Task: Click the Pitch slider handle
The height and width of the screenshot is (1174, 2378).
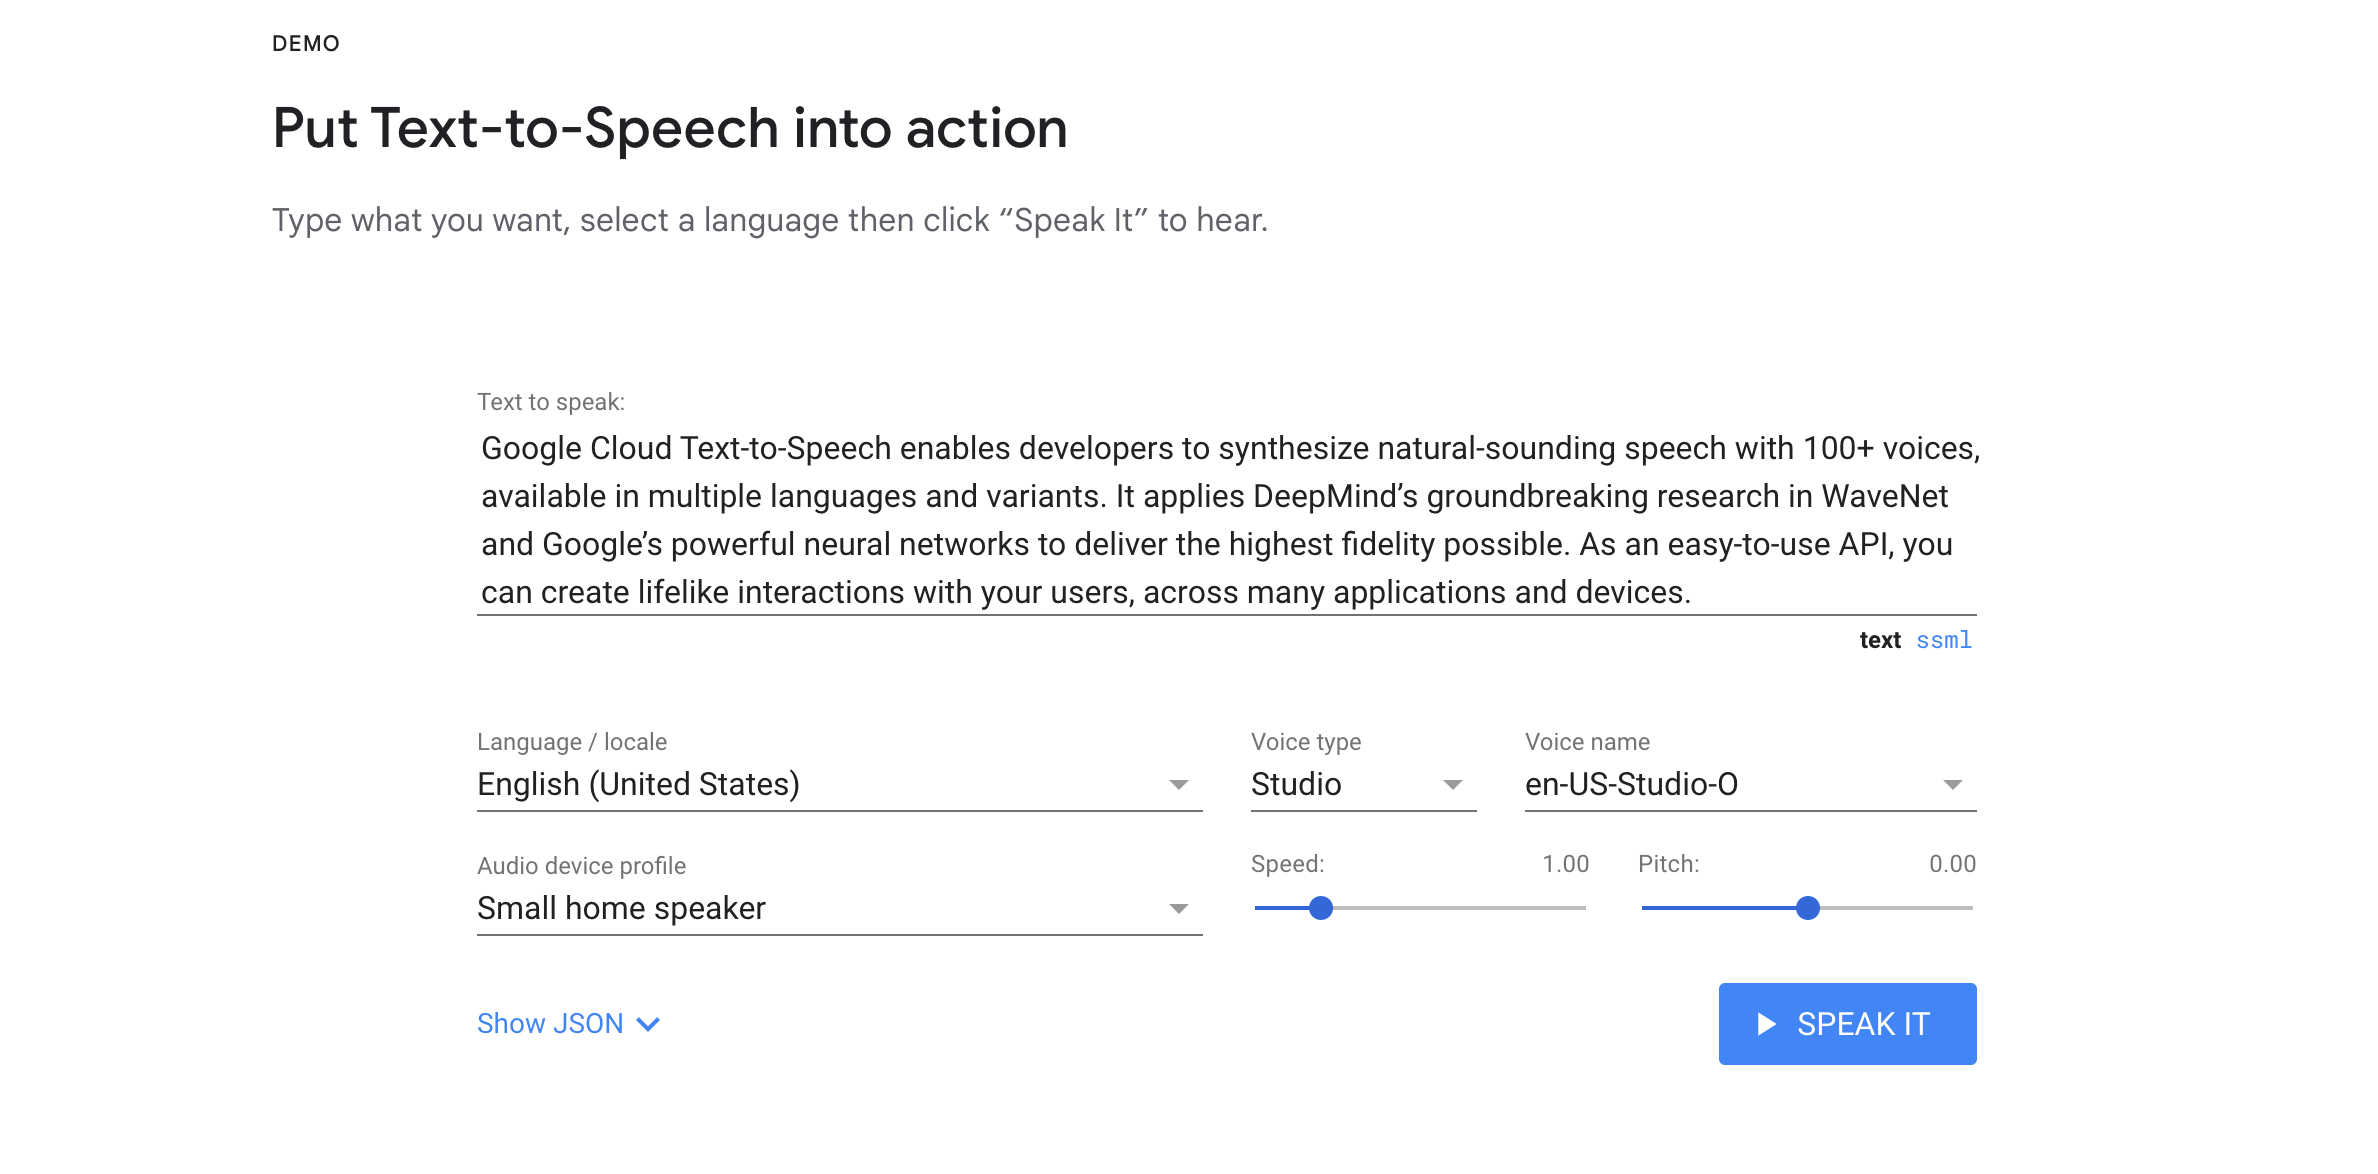Action: click(x=1807, y=908)
